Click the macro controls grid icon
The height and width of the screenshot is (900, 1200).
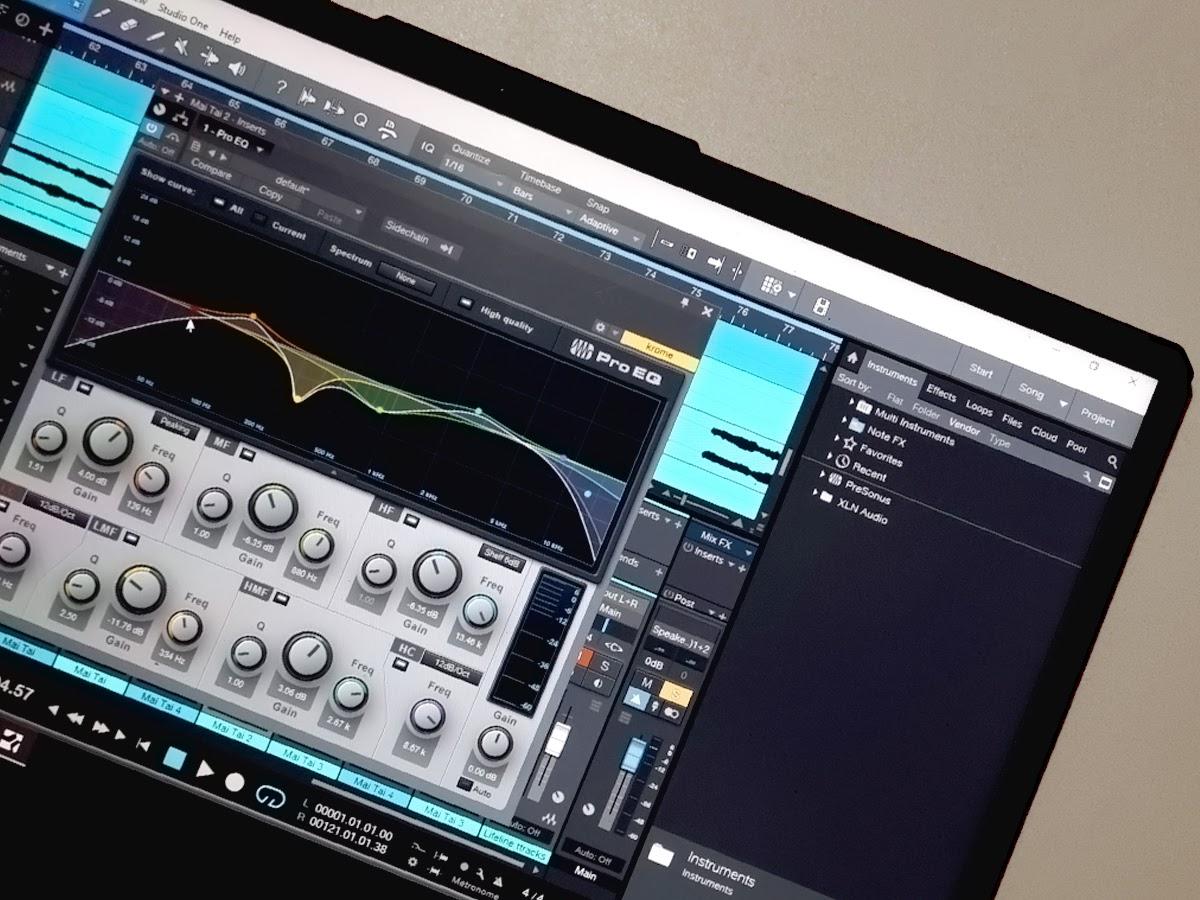pyautogui.click(x=771, y=287)
